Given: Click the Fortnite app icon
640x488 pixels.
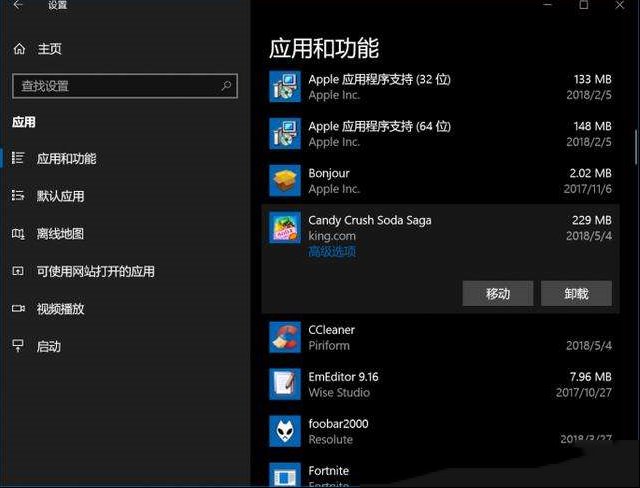Looking at the screenshot, I should coord(285,475).
